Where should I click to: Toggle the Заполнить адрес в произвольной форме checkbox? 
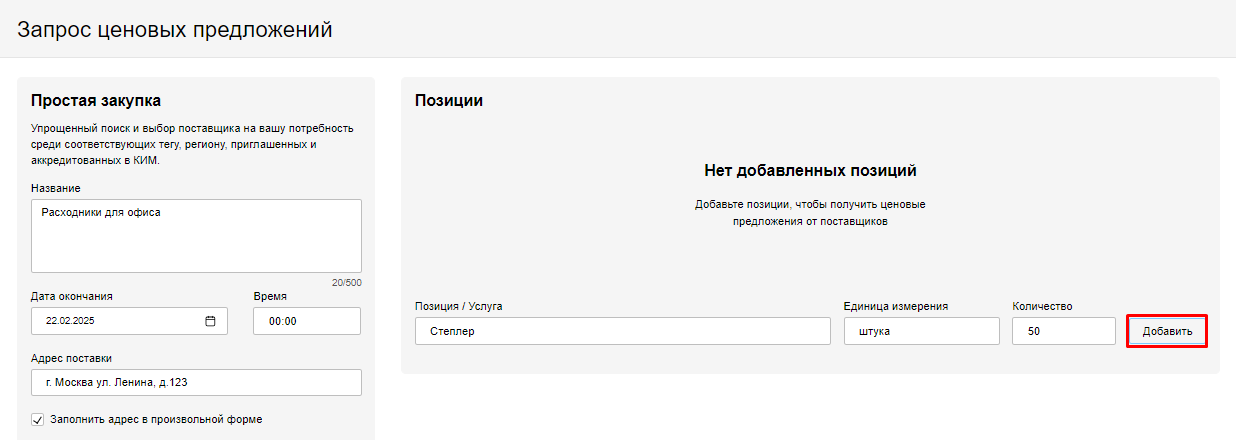click(38, 419)
